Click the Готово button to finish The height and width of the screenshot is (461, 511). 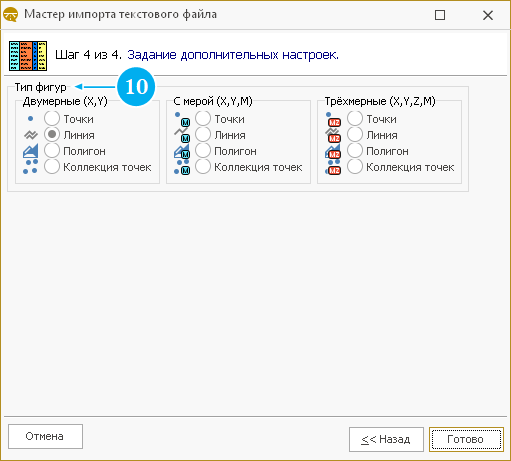(x=466, y=439)
